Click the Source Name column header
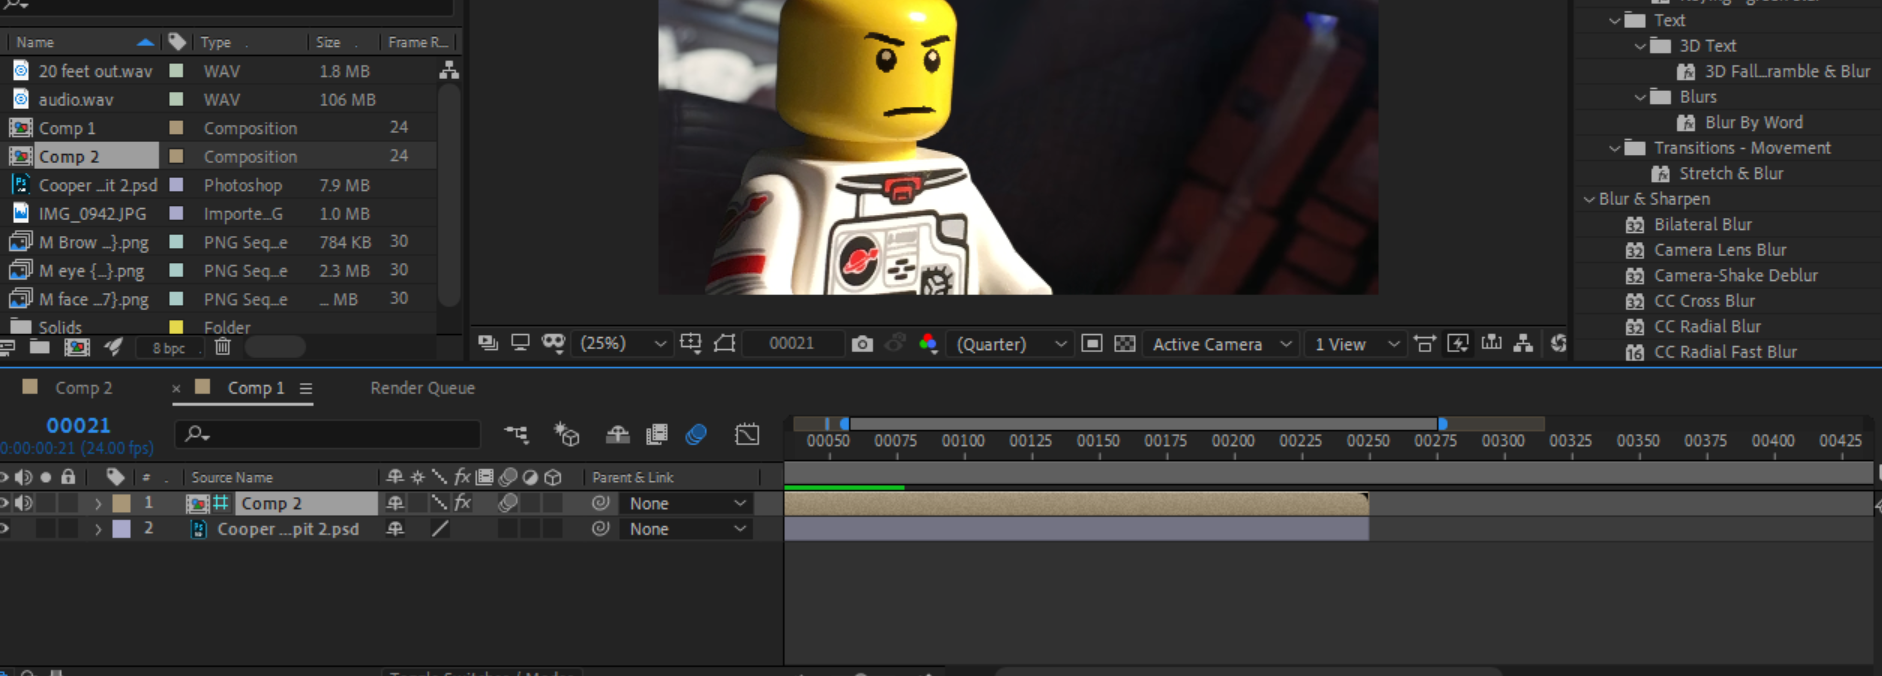1882x676 pixels. (x=232, y=477)
